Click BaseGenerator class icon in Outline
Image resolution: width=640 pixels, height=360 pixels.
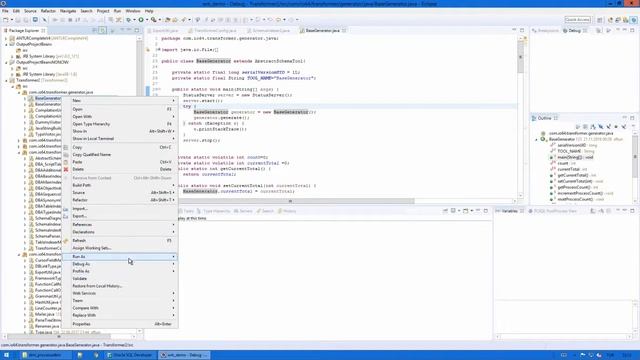(x=543, y=139)
